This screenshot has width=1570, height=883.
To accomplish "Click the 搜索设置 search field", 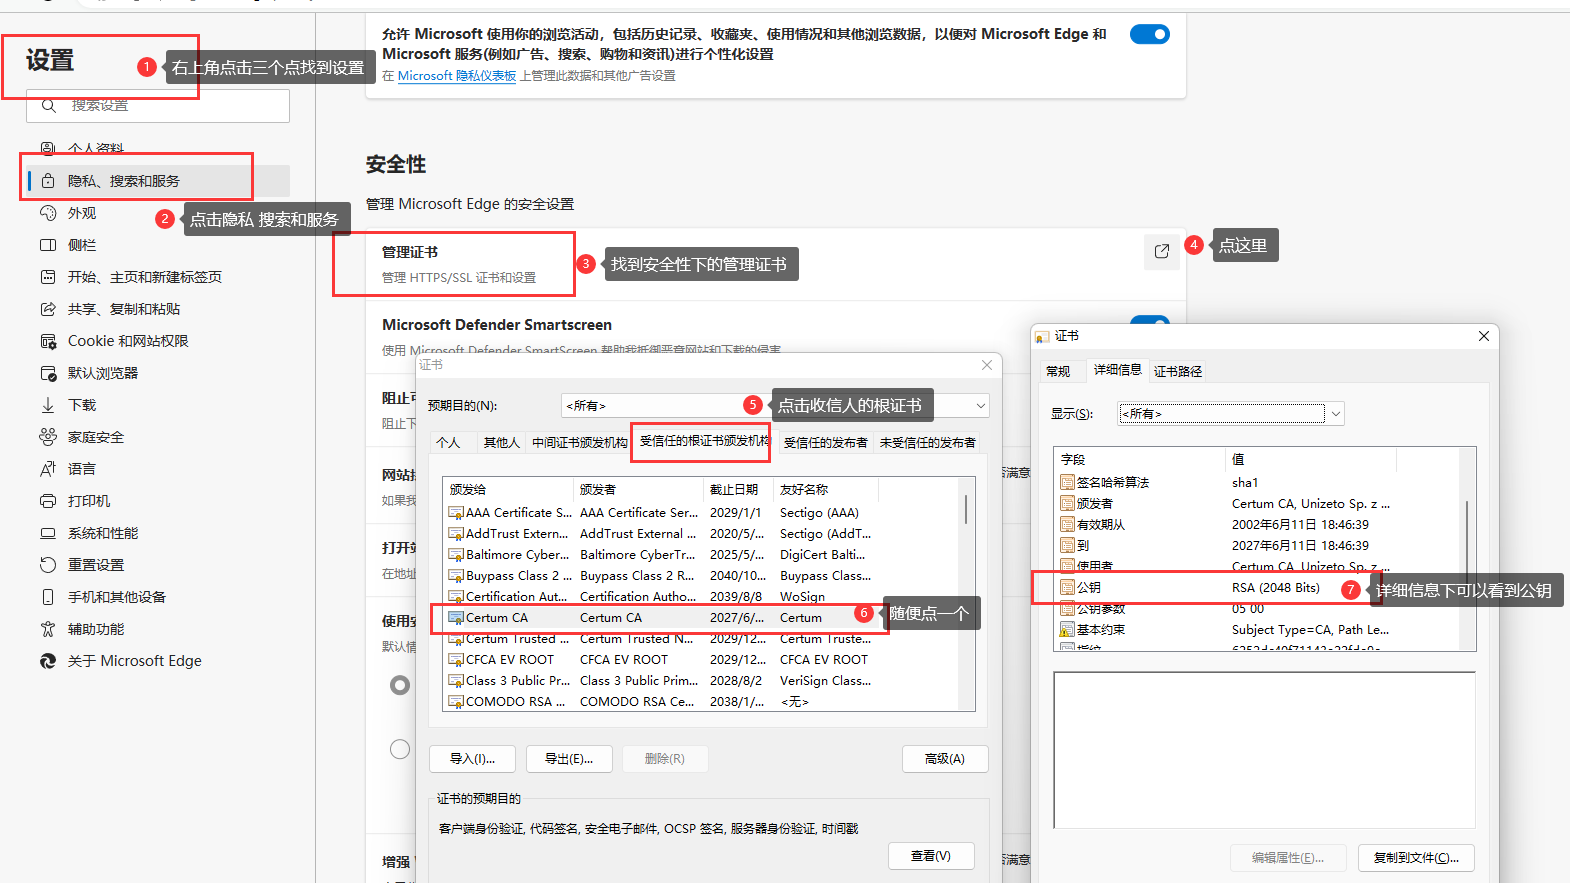I will point(158,105).
